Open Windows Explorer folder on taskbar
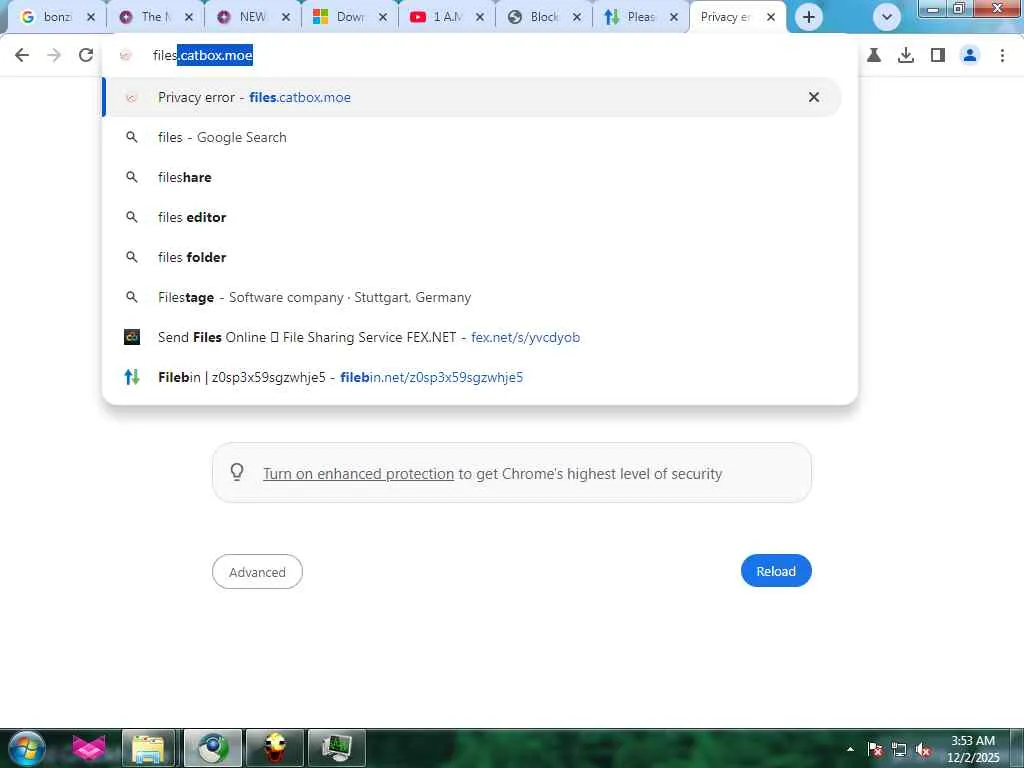Viewport: 1024px width, 768px height. pyautogui.click(x=148, y=748)
